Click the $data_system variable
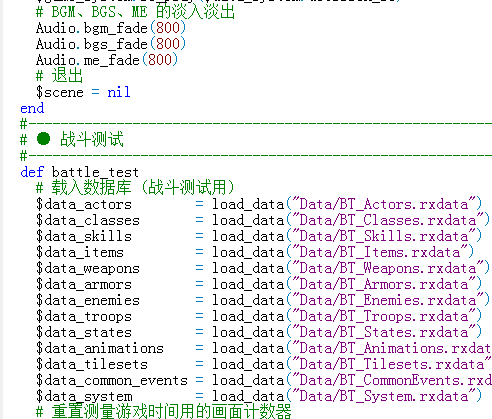This screenshot has height=419, width=492. [84, 396]
